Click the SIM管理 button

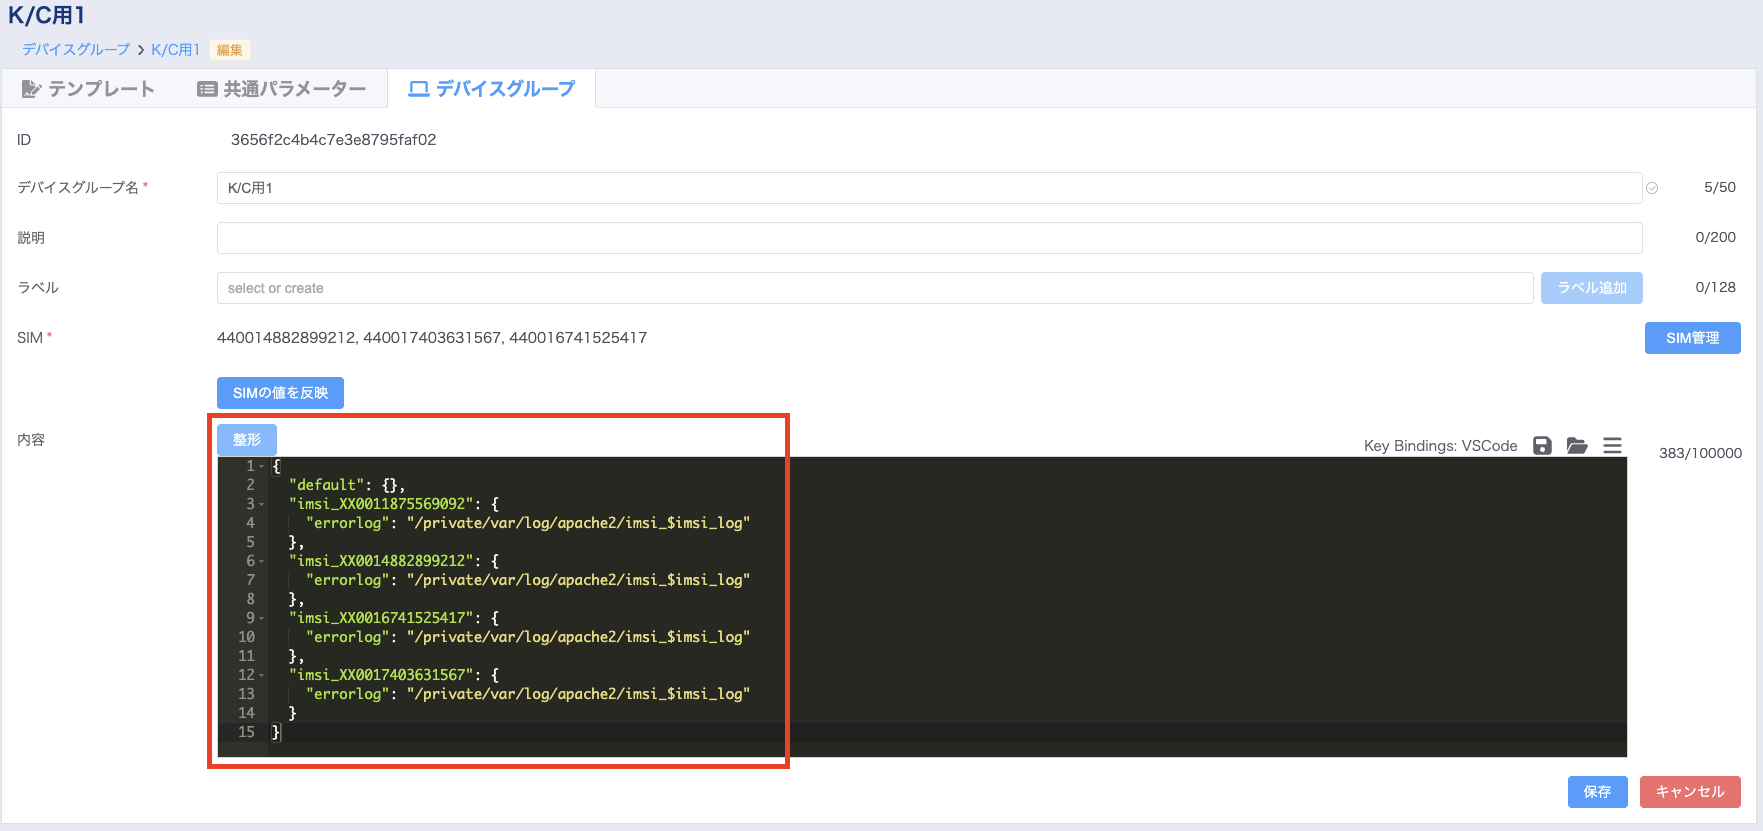[x=1692, y=338]
